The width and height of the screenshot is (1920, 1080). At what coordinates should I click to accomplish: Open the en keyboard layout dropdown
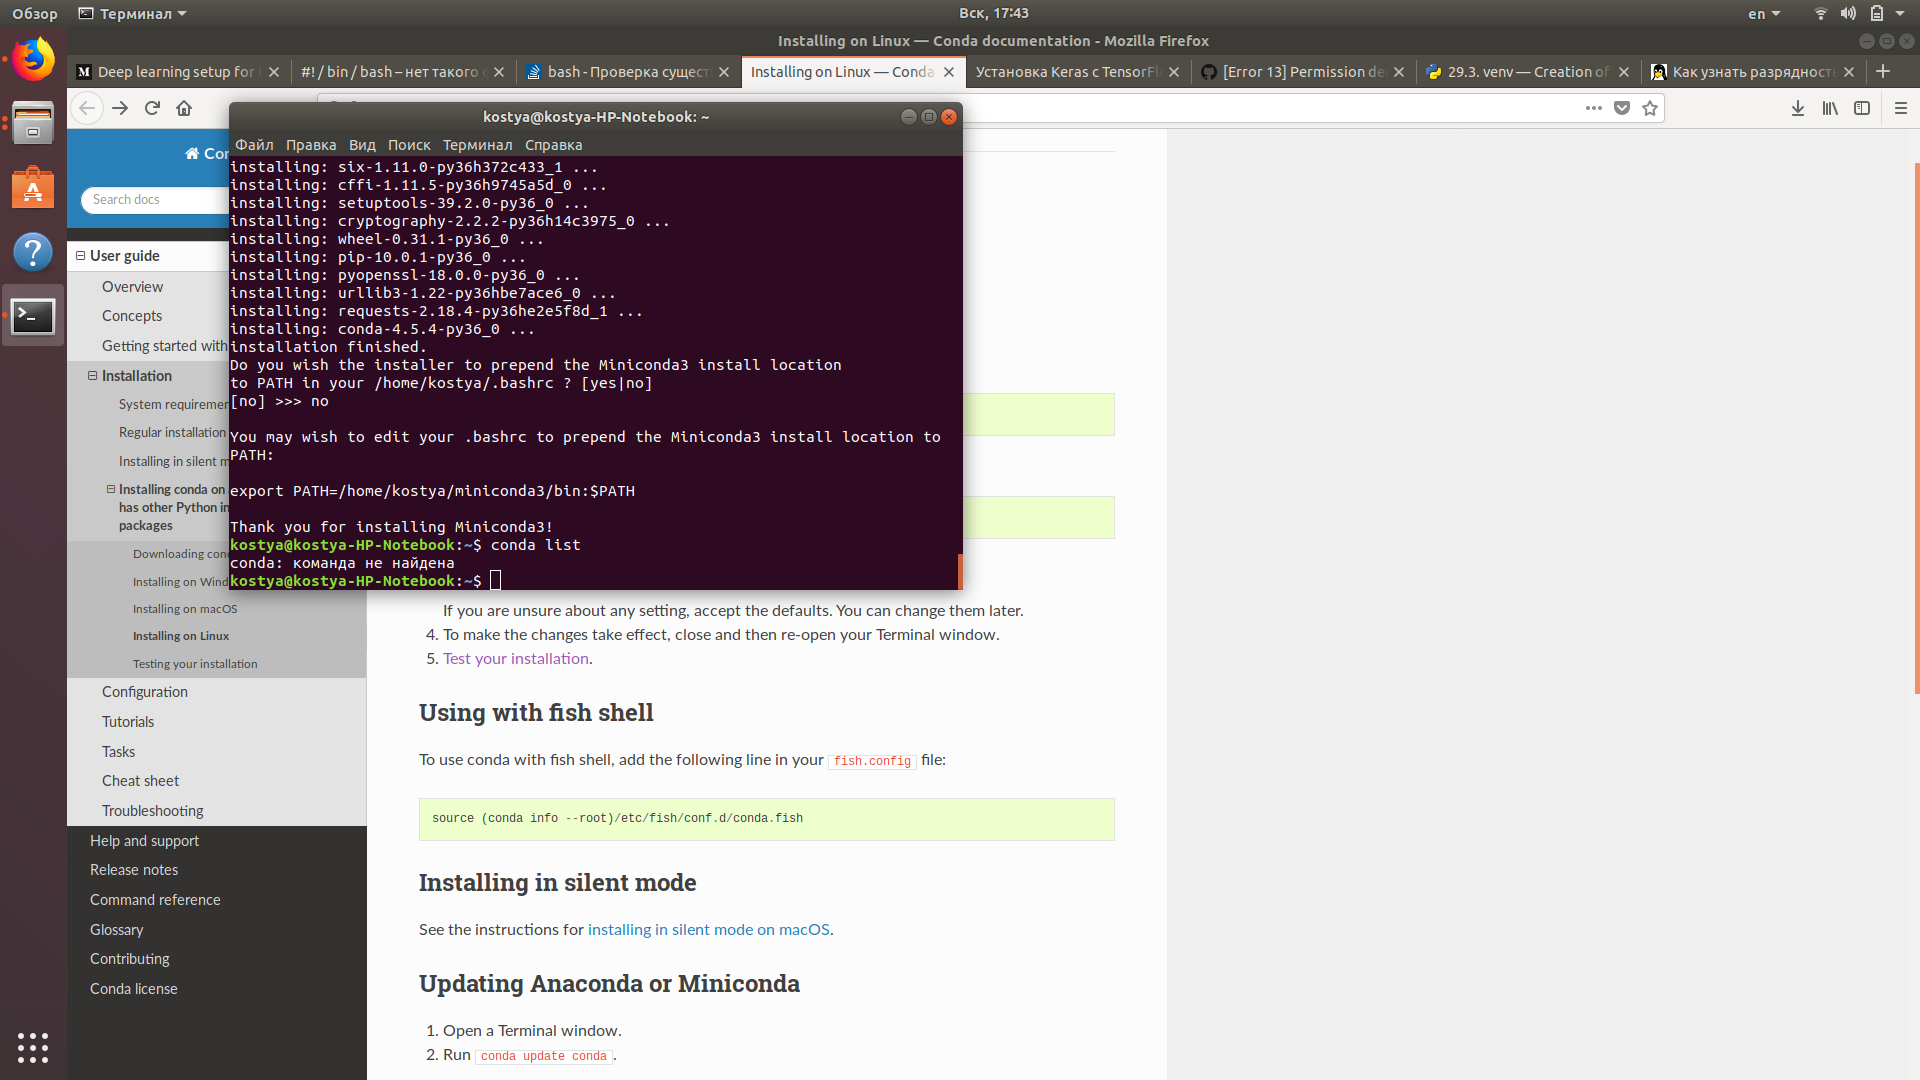pyautogui.click(x=1764, y=13)
